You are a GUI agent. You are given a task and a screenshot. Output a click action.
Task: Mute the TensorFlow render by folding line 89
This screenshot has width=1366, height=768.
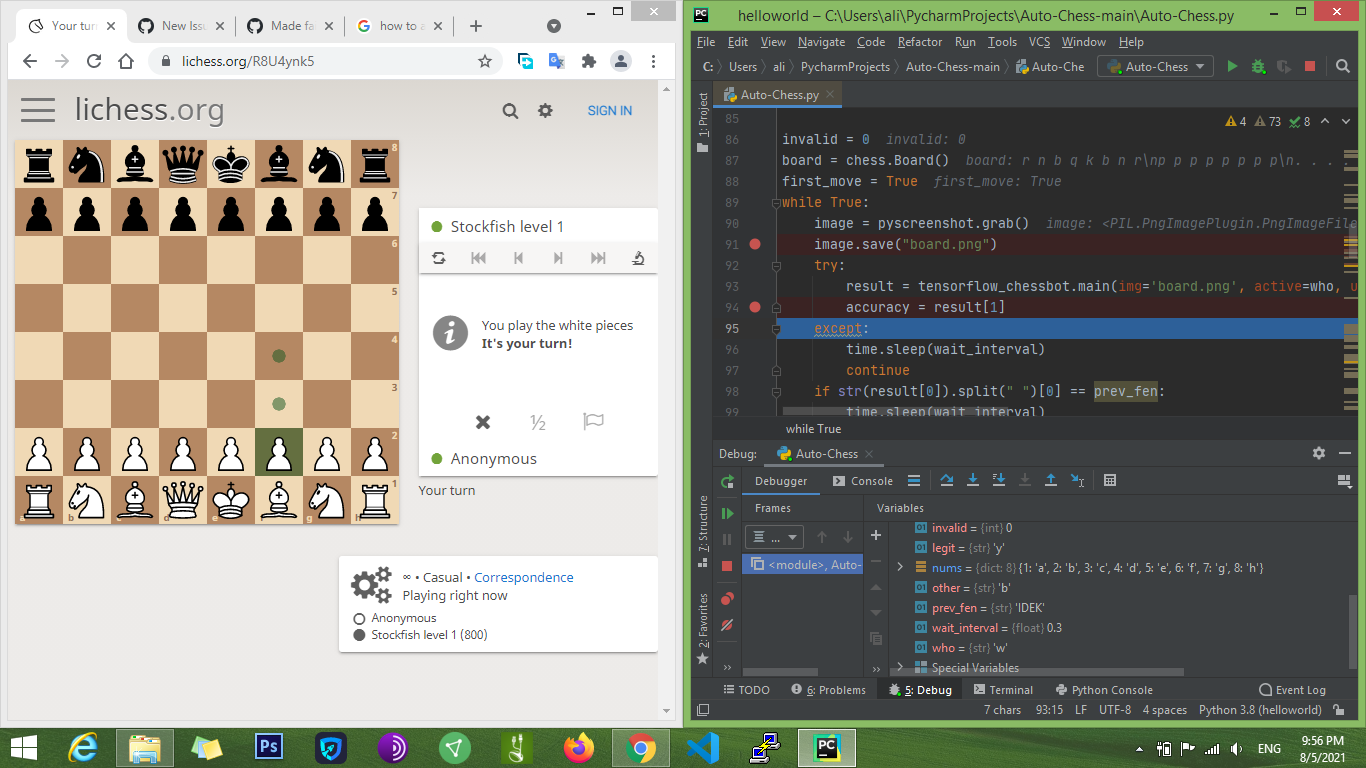click(x=775, y=202)
